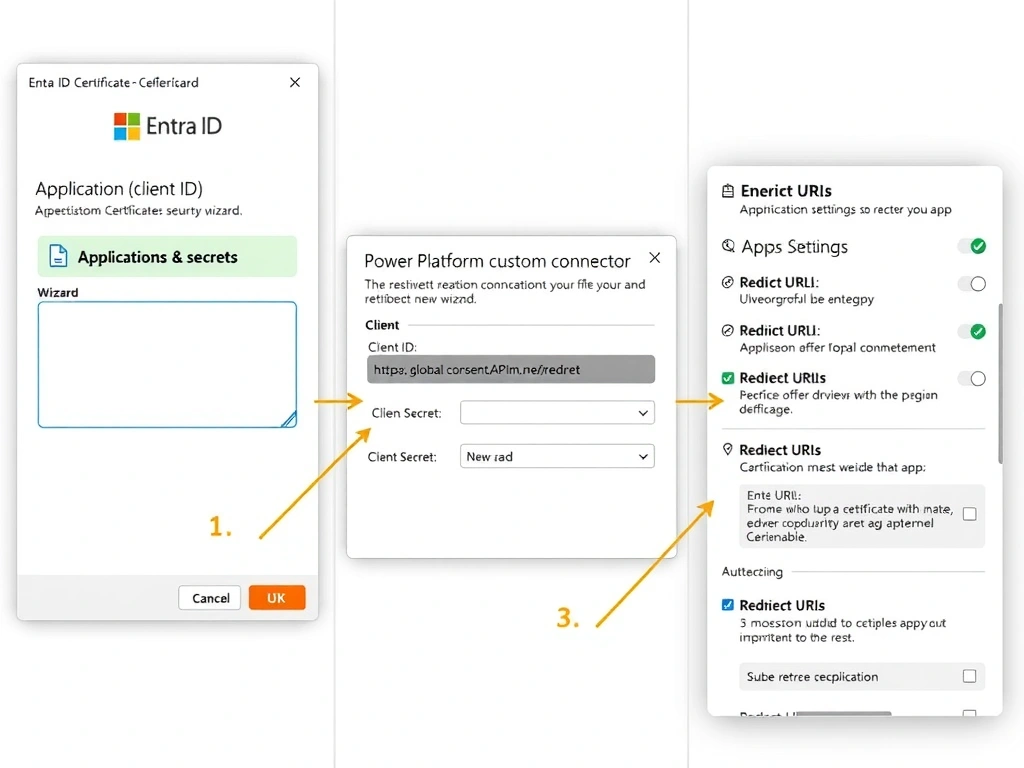Click the Enerict URIs heading

point(786,191)
